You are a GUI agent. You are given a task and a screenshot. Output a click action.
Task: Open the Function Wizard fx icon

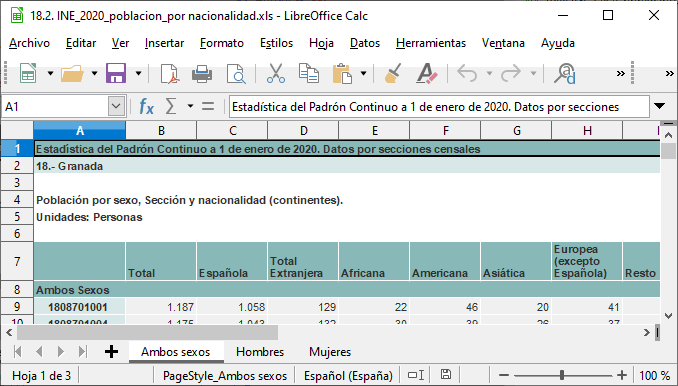[x=147, y=106]
